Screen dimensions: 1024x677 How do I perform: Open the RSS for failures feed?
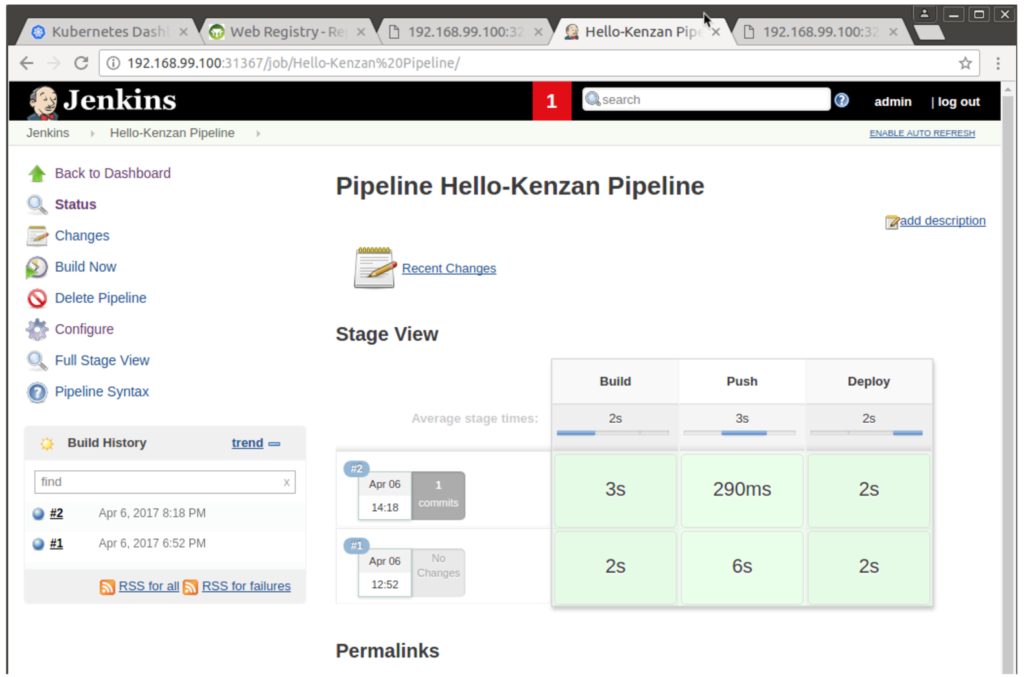coord(245,586)
